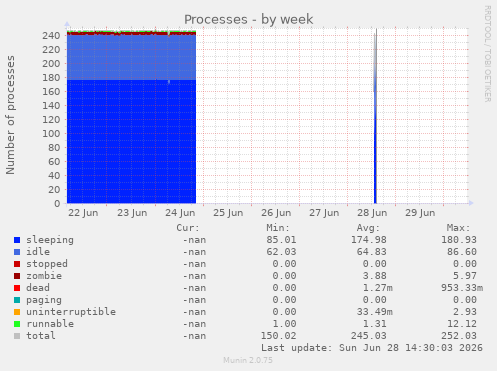
Task: Click the zombie legend color swatch
Action: [x=17, y=276]
